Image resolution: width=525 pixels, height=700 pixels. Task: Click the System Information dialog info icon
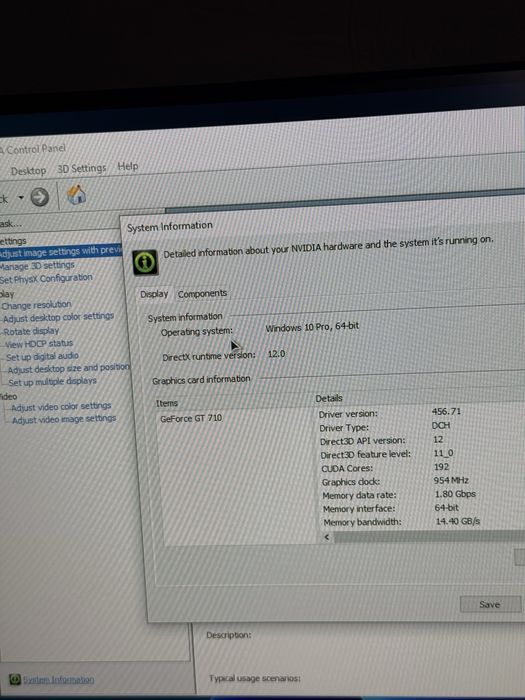(145, 262)
